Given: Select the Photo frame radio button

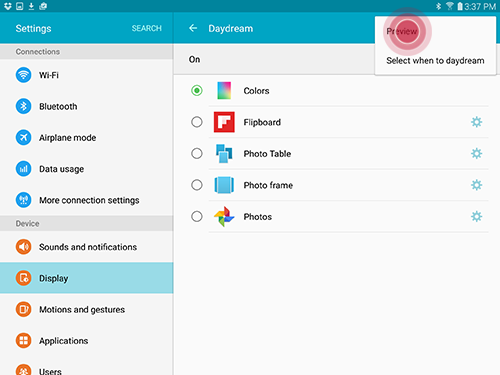Looking at the screenshot, I should pos(197,185).
